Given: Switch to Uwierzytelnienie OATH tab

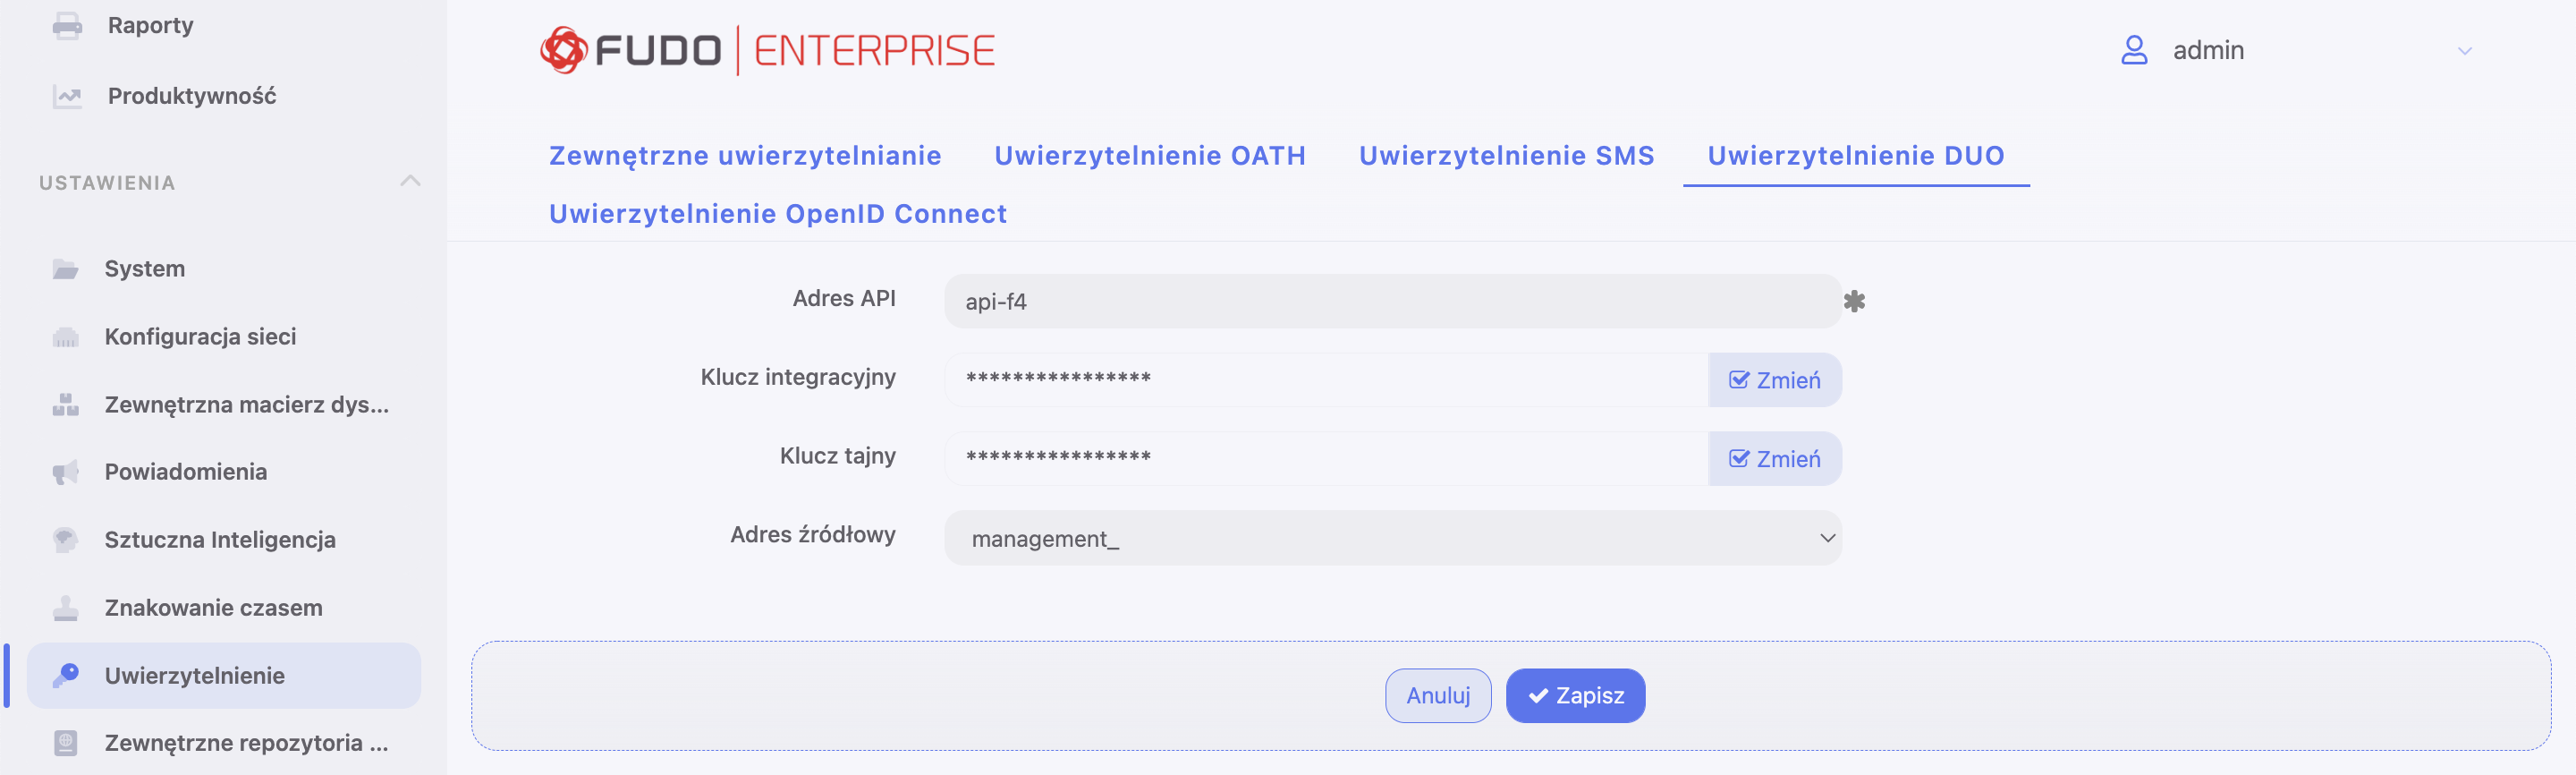Looking at the screenshot, I should pos(1150,156).
